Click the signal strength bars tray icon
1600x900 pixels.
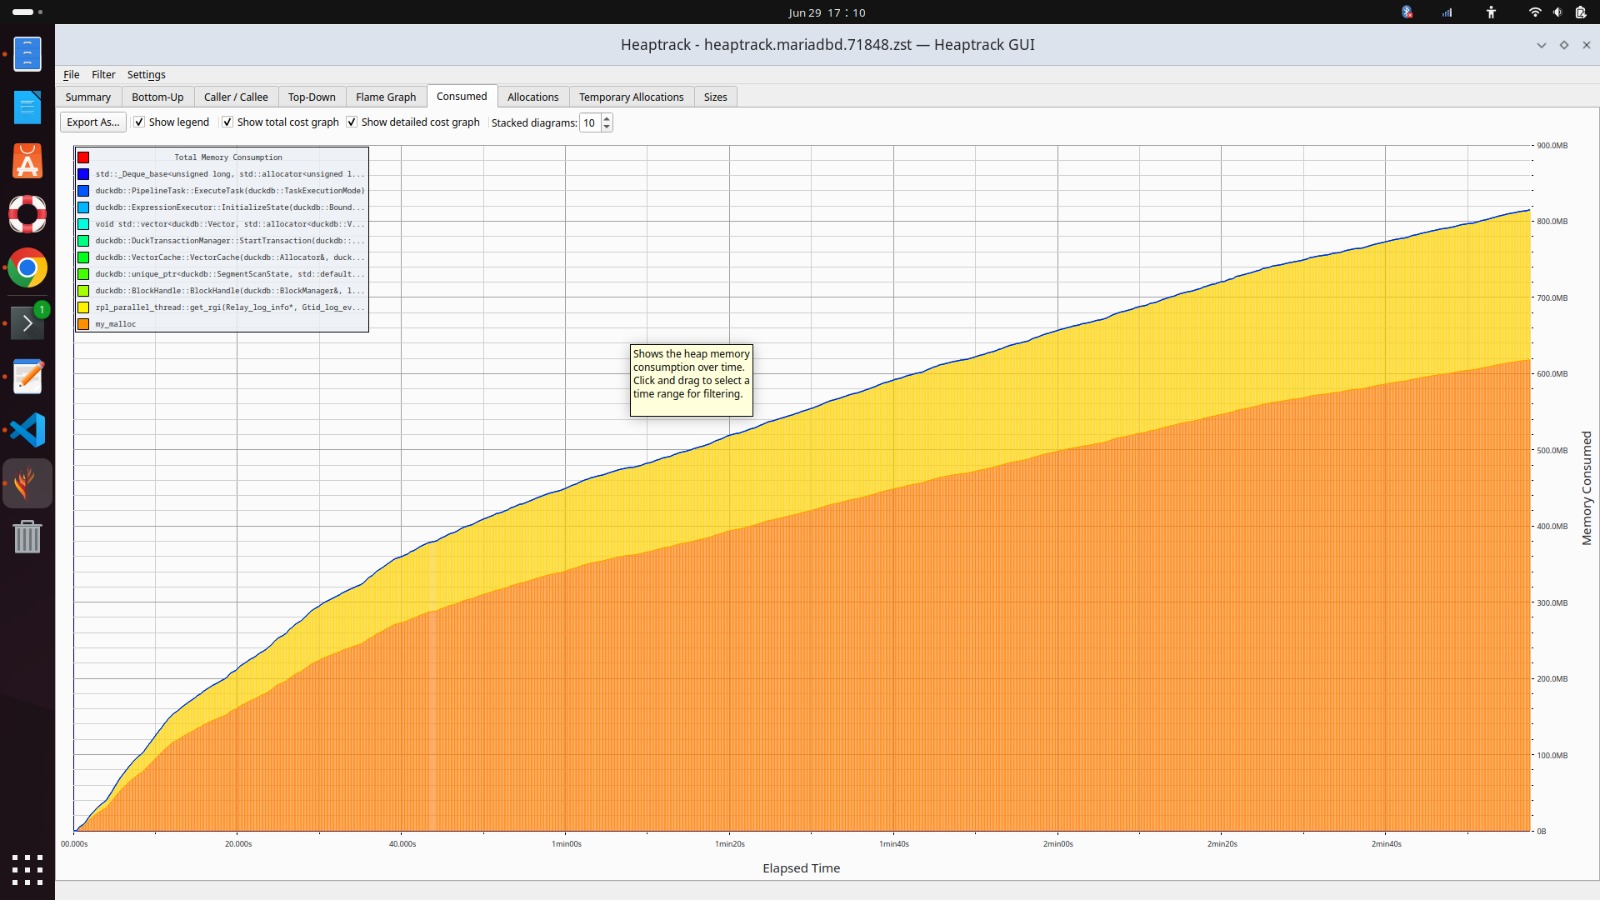[x=1447, y=12]
